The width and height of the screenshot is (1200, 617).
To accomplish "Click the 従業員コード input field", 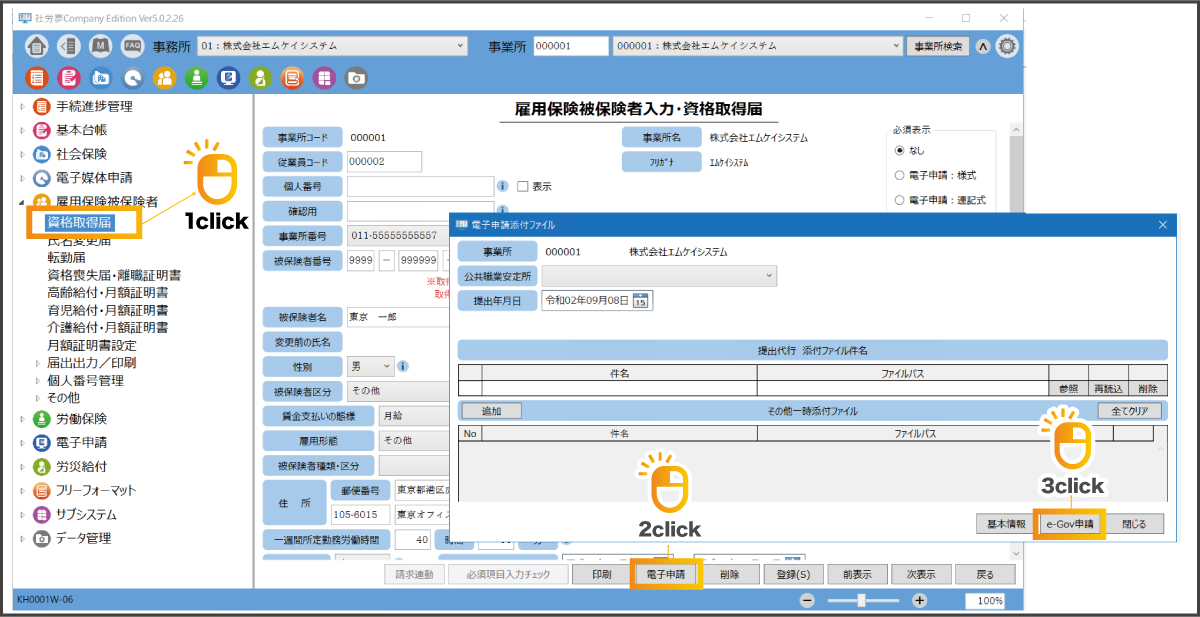I will click(384, 162).
